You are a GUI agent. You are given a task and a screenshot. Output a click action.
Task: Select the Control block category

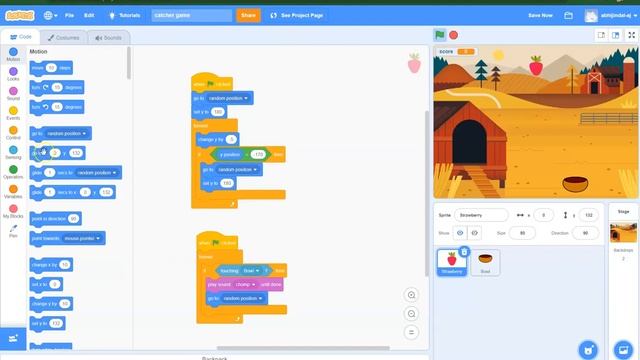(x=13, y=133)
